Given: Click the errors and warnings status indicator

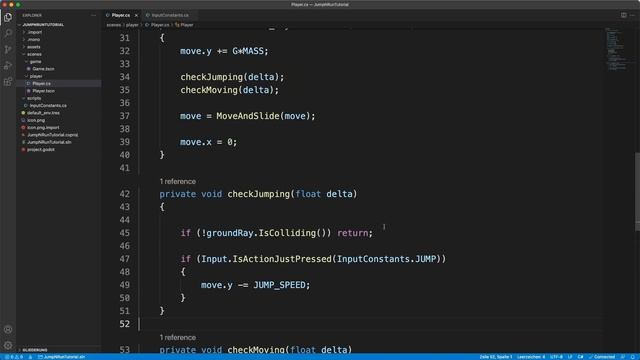Looking at the screenshot, I should point(14,357).
